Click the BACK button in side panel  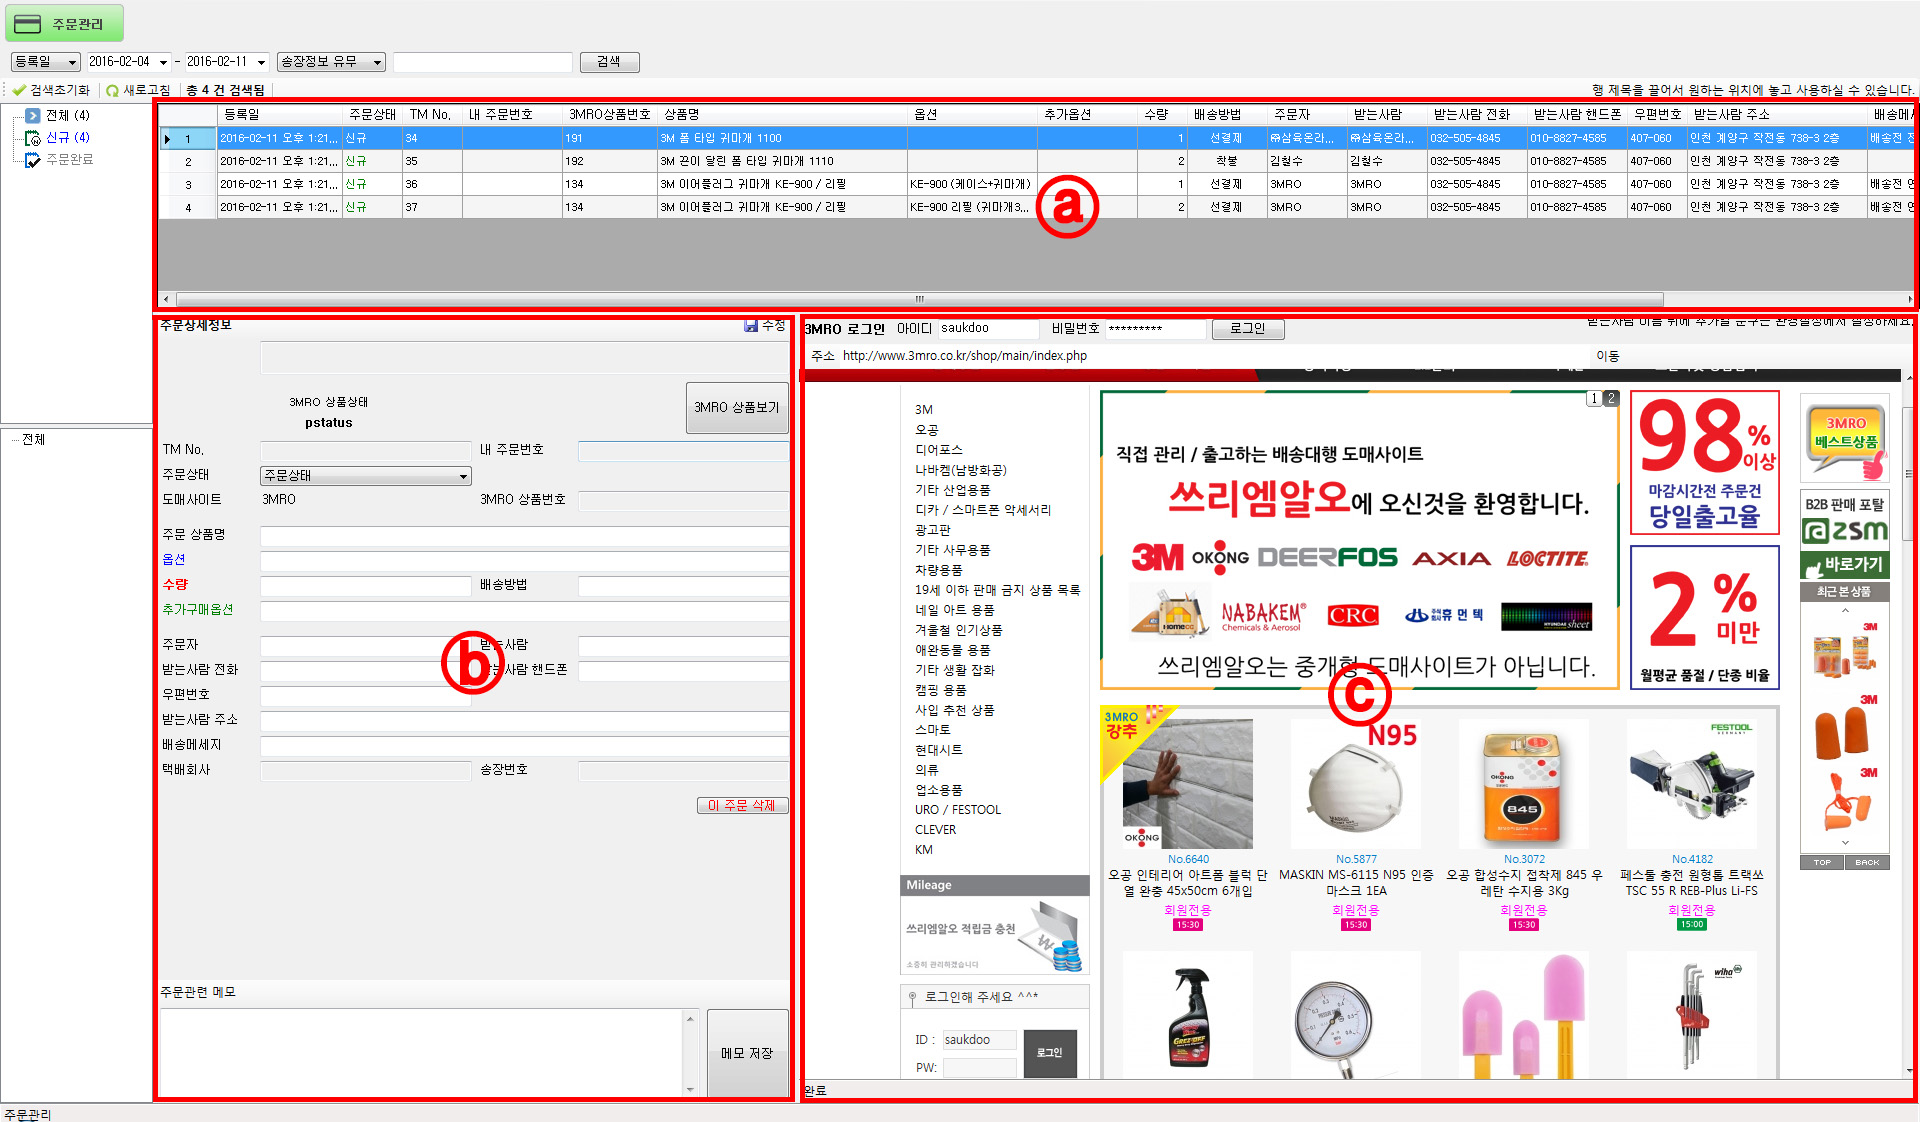tap(1867, 862)
